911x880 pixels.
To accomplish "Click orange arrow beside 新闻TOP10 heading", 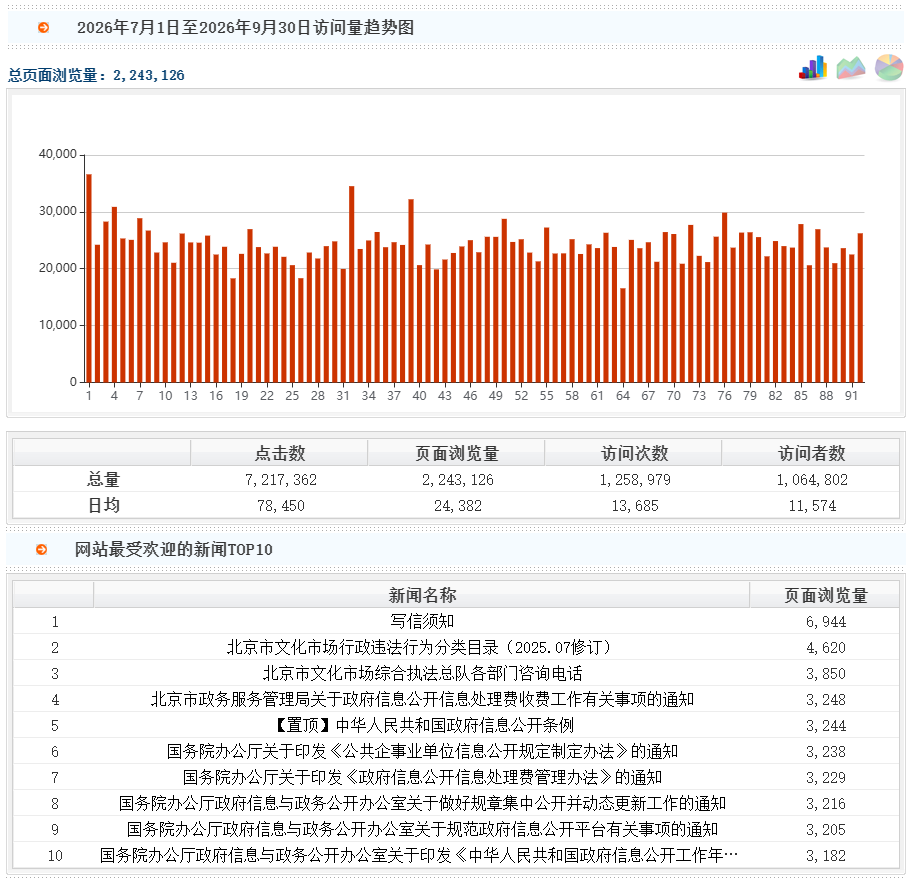I will coord(42,549).
